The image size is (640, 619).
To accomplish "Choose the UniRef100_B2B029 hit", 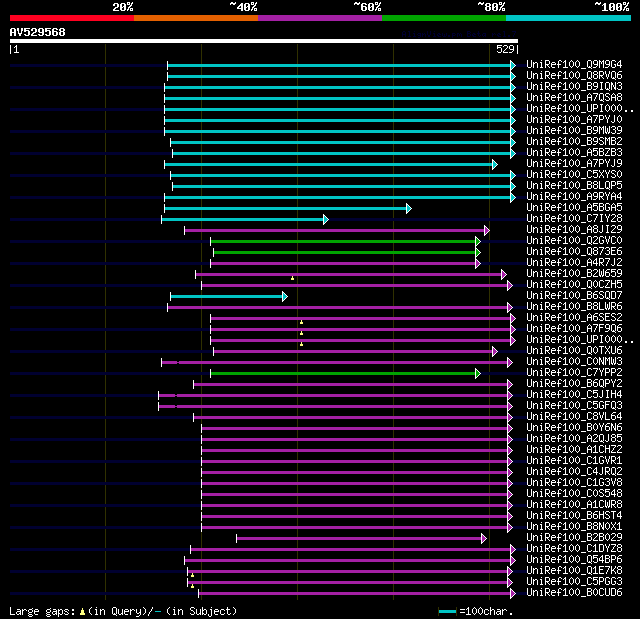I will pos(574,538).
